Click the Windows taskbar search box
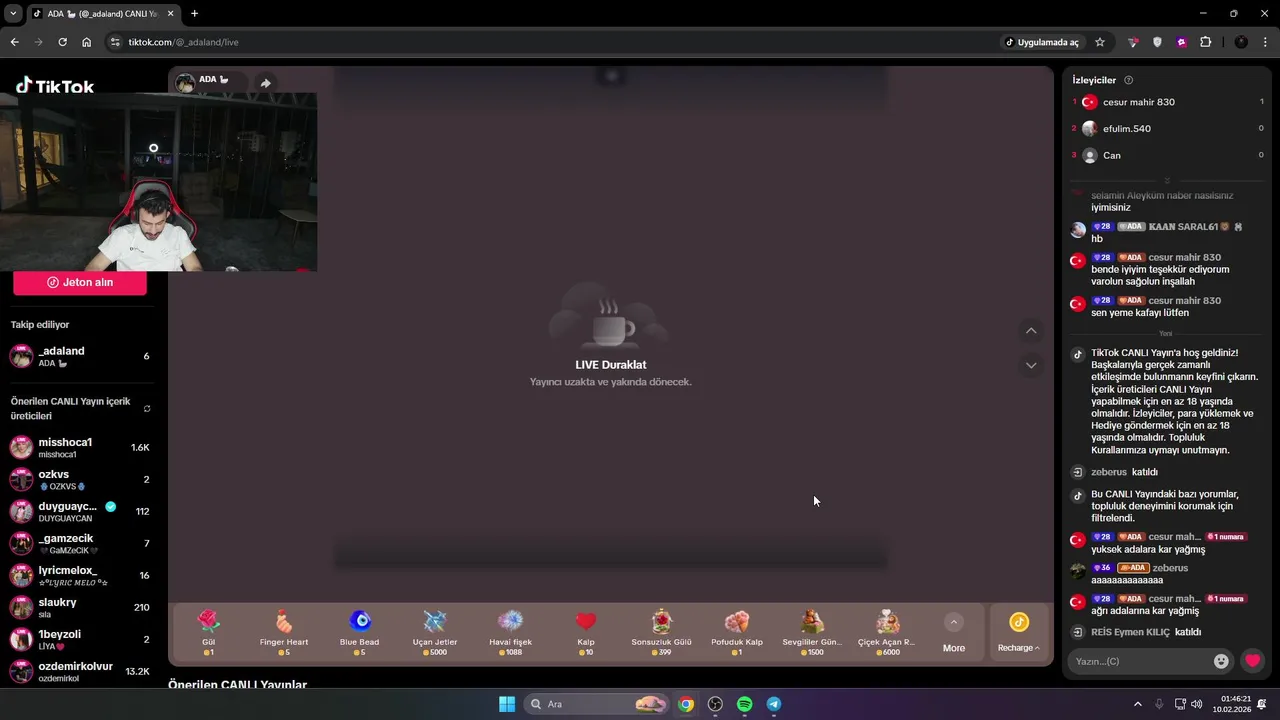The height and width of the screenshot is (720, 1280). [x=596, y=704]
